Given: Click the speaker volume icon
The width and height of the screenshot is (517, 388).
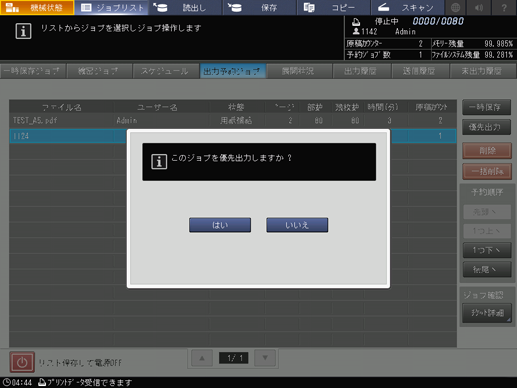Looking at the screenshot, I should pyautogui.click(x=479, y=7).
